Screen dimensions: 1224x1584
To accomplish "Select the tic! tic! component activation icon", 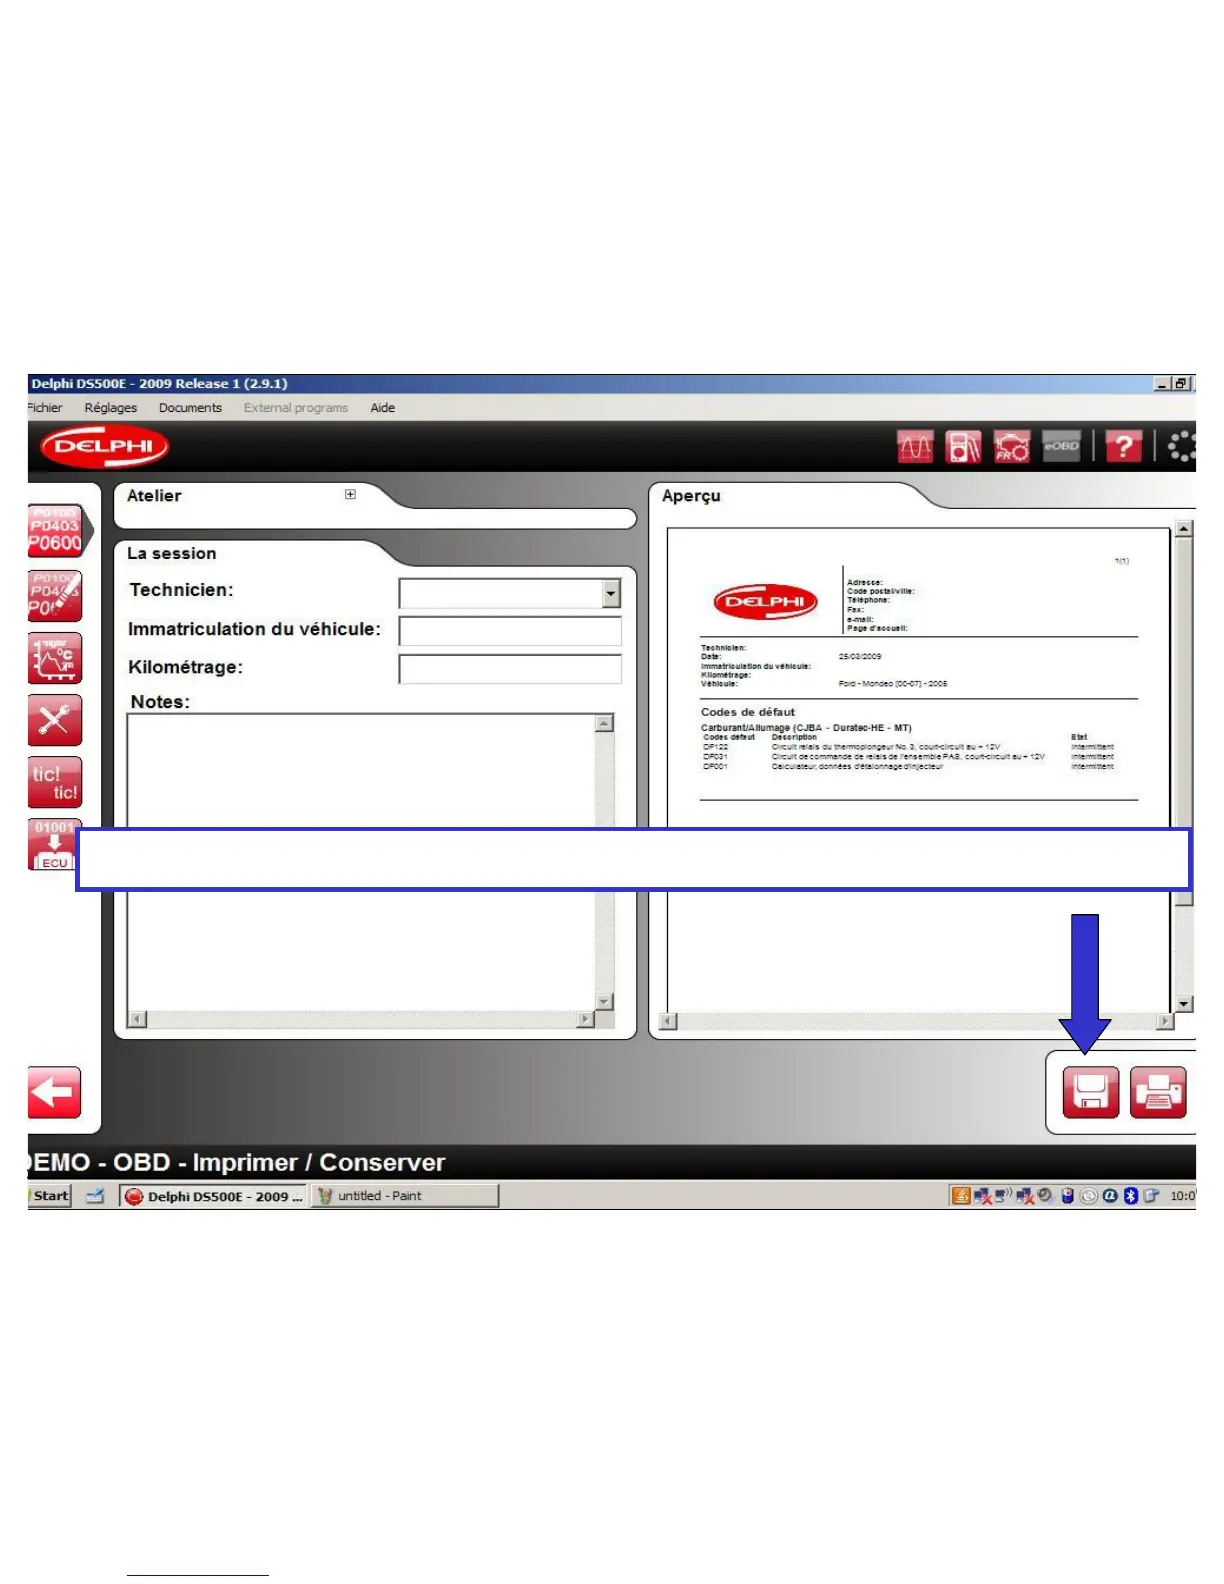I will 55,782.
